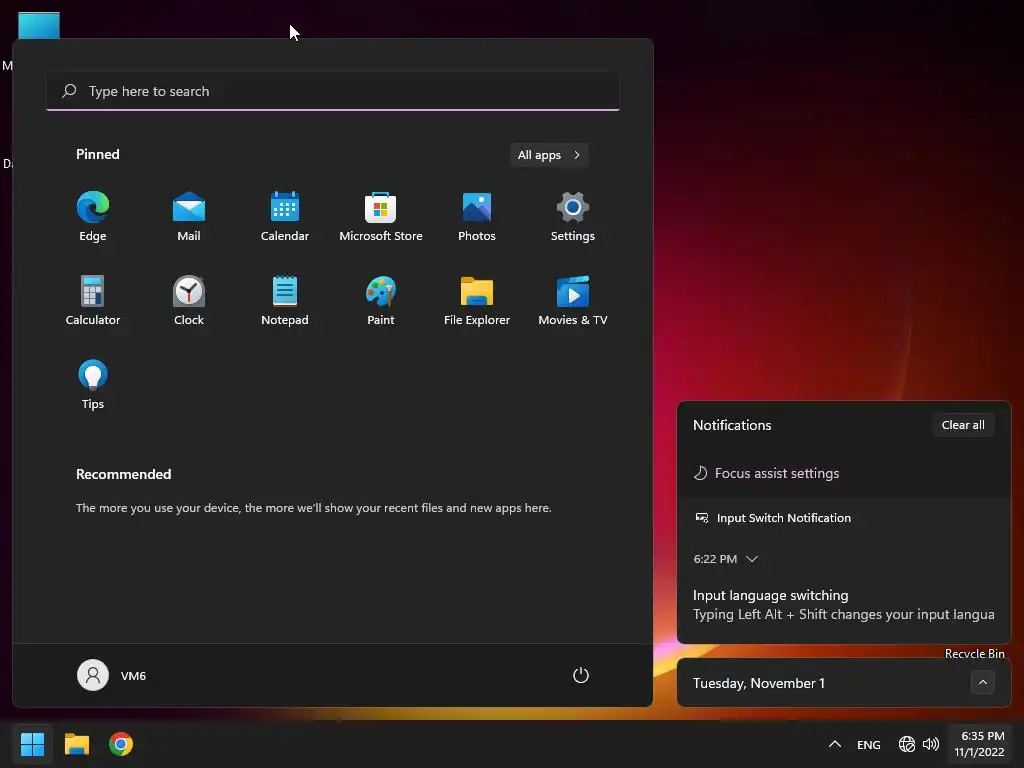
Task: Open the Edge browser from pinned apps
Action: click(x=93, y=216)
